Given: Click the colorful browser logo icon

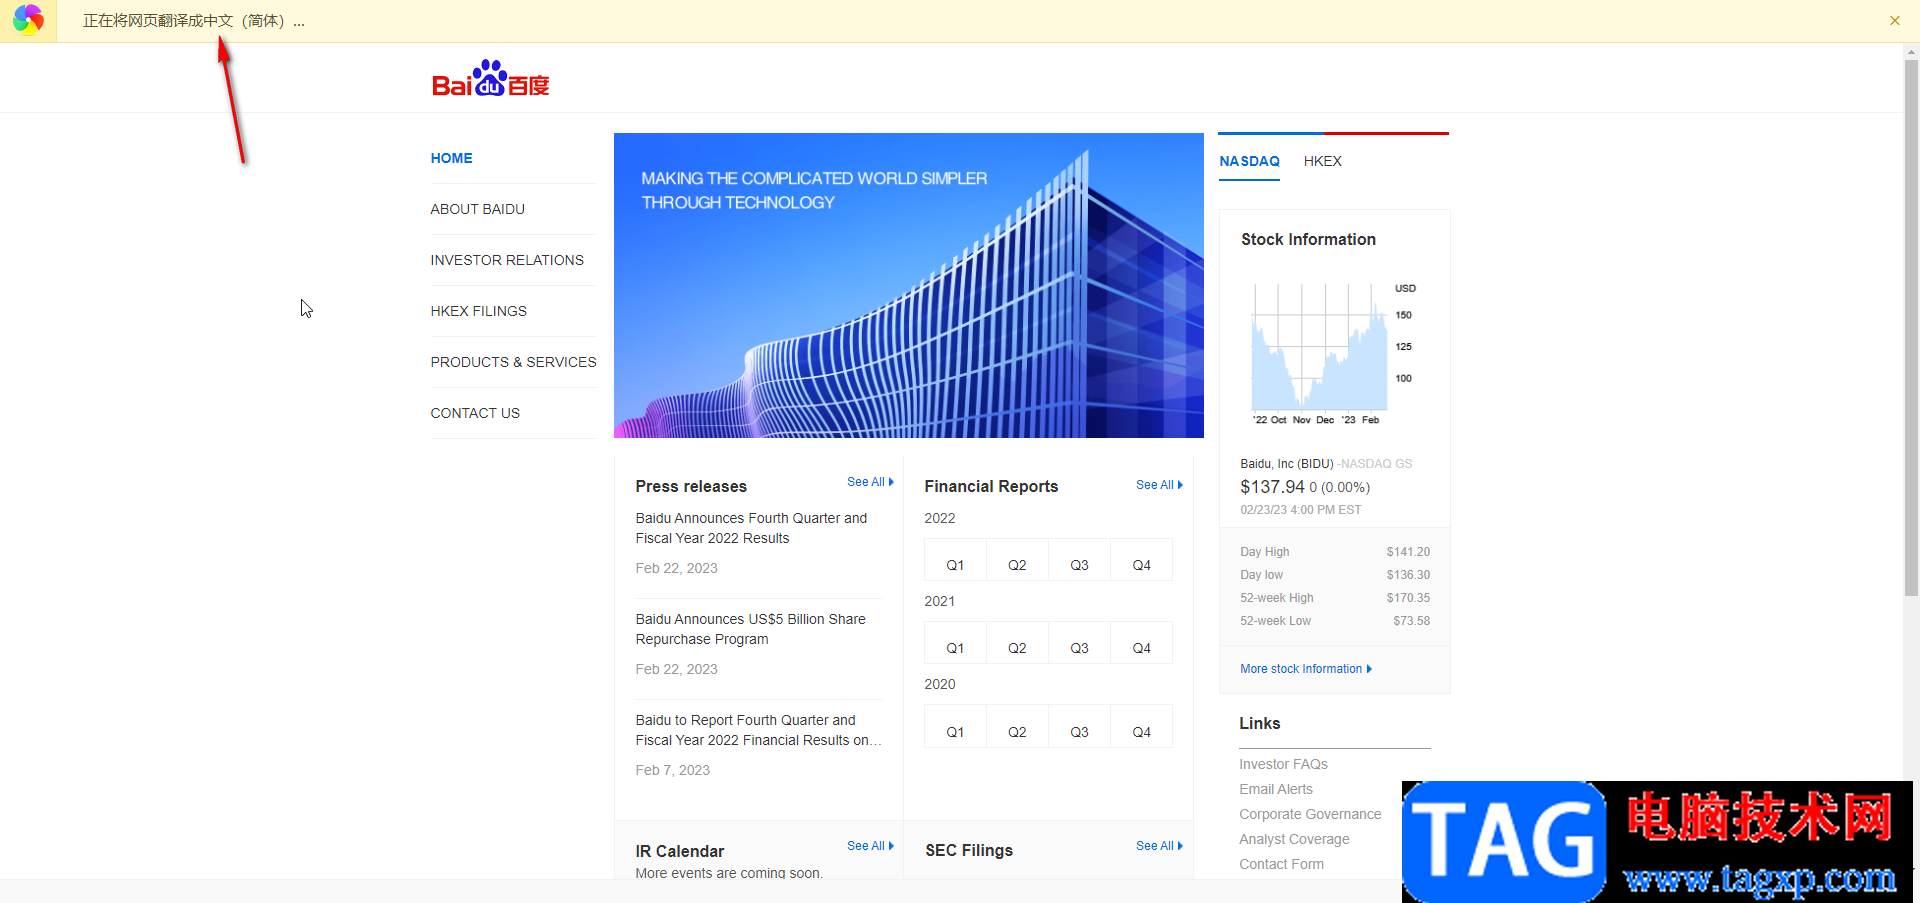Looking at the screenshot, I should coord(28,20).
